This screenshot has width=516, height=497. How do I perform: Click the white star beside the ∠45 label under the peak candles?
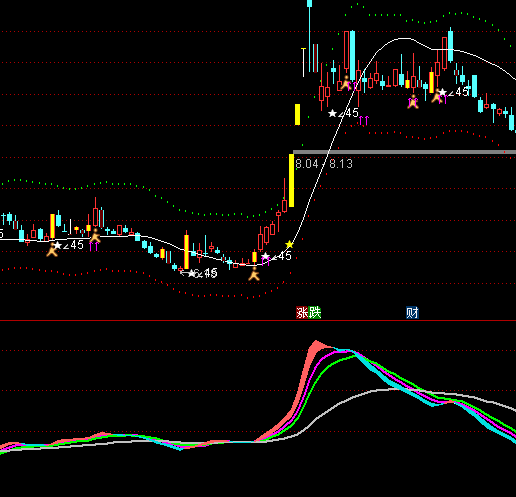tap(332, 113)
